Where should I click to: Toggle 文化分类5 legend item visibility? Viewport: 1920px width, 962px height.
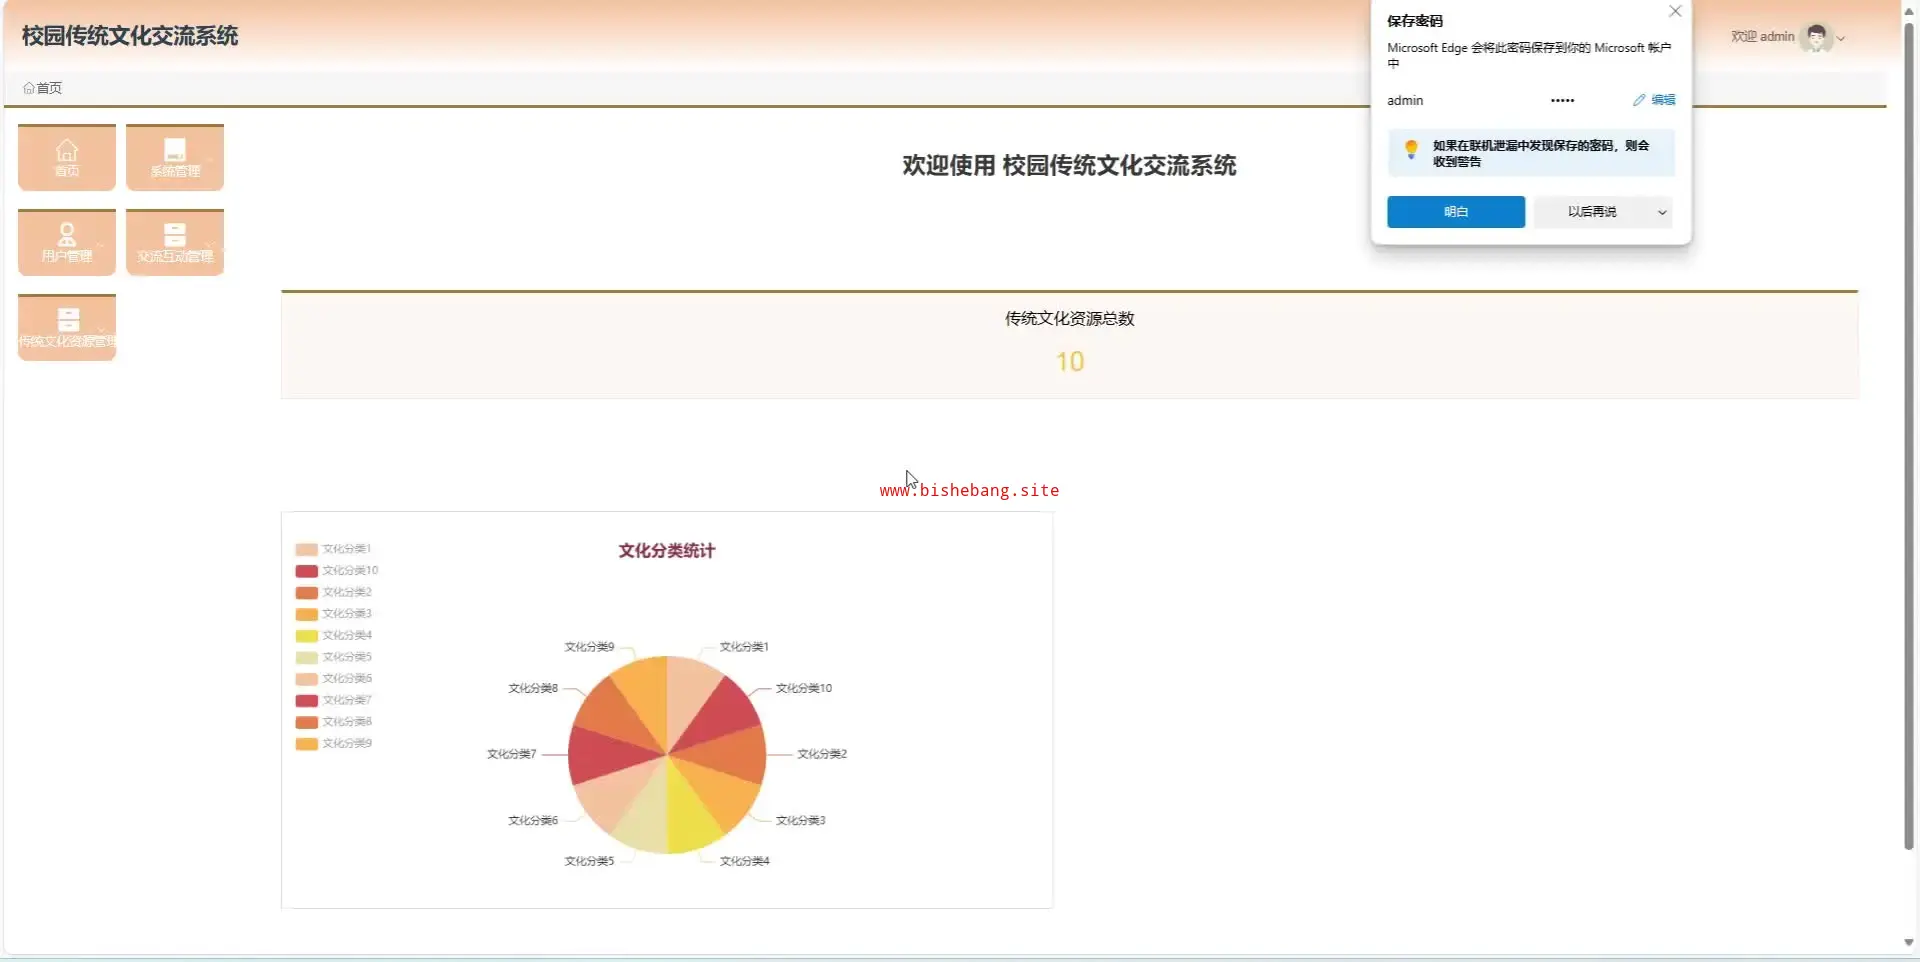333,657
